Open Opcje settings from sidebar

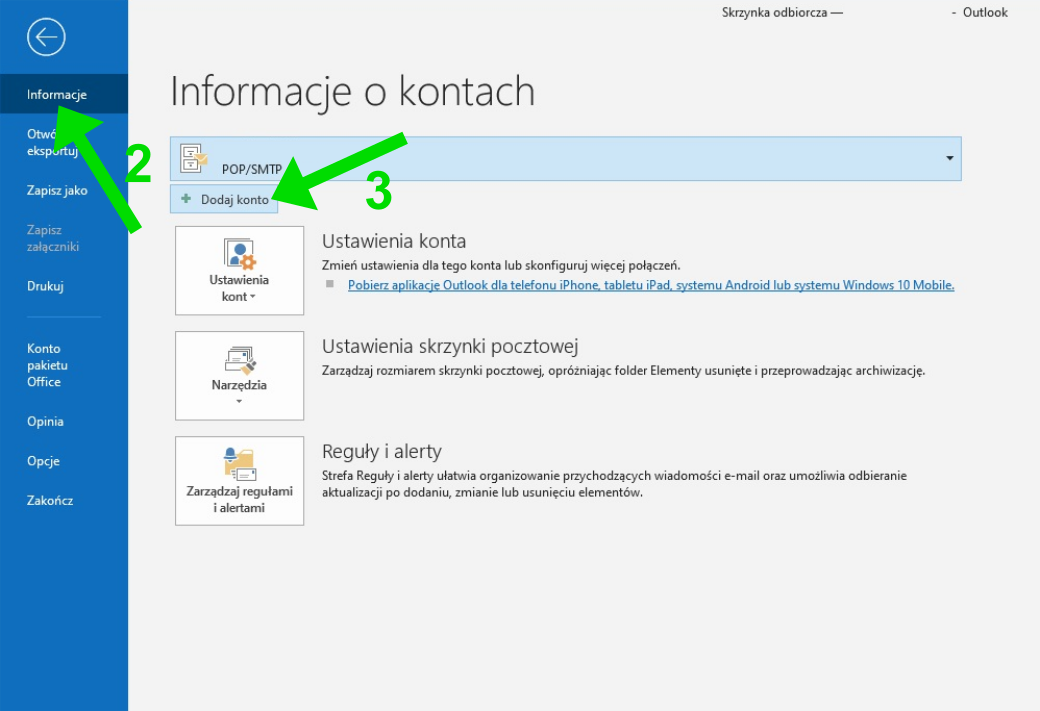click(43, 461)
